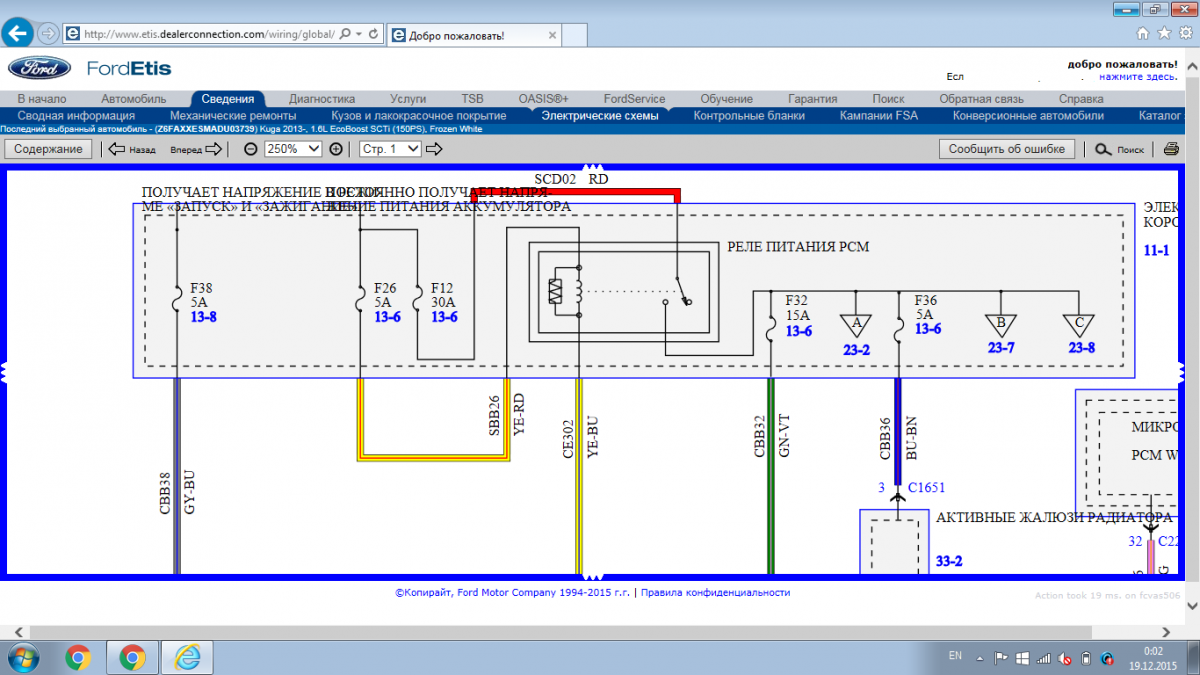Click the browser address bar URL field
The height and width of the screenshot is (675, 1200).
[x=209, y=34]
